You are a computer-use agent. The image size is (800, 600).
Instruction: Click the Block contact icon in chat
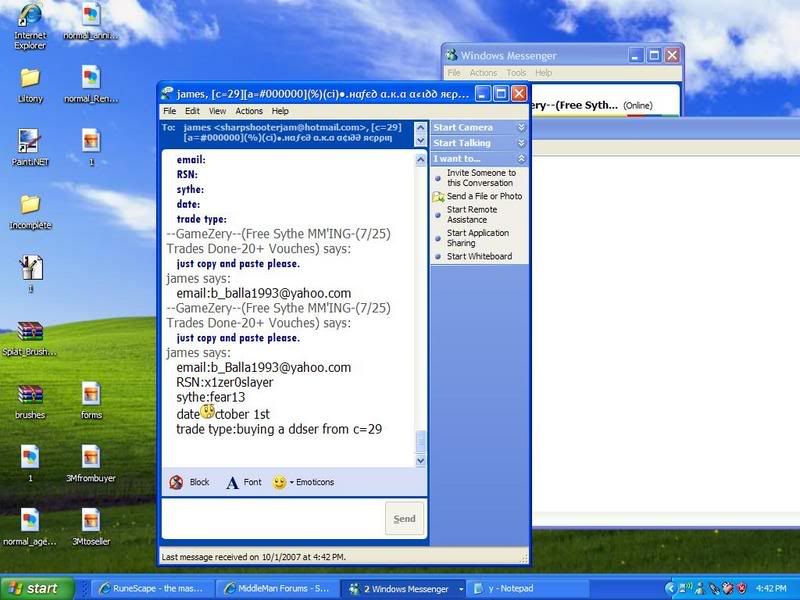pyautogui.click(x=176, y=482)
